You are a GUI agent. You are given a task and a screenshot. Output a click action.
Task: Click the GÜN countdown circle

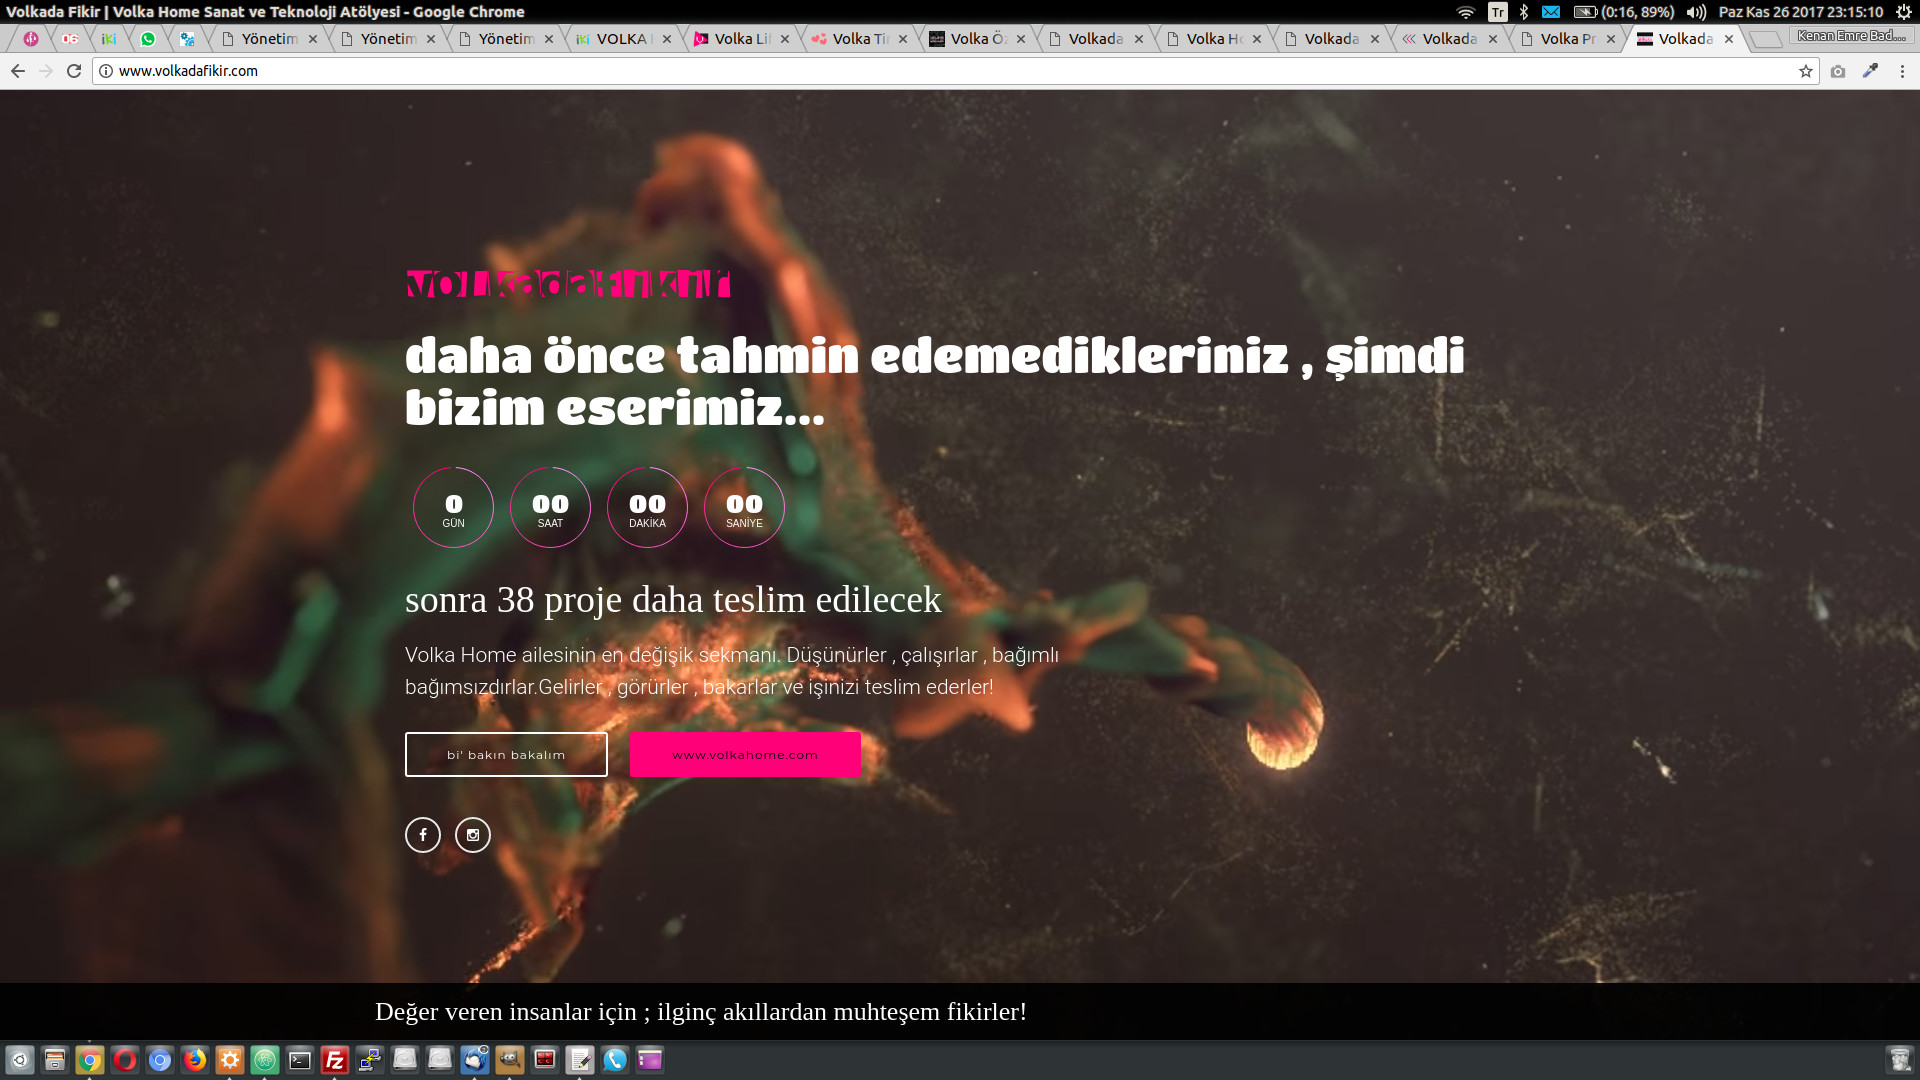click(454, 508)
